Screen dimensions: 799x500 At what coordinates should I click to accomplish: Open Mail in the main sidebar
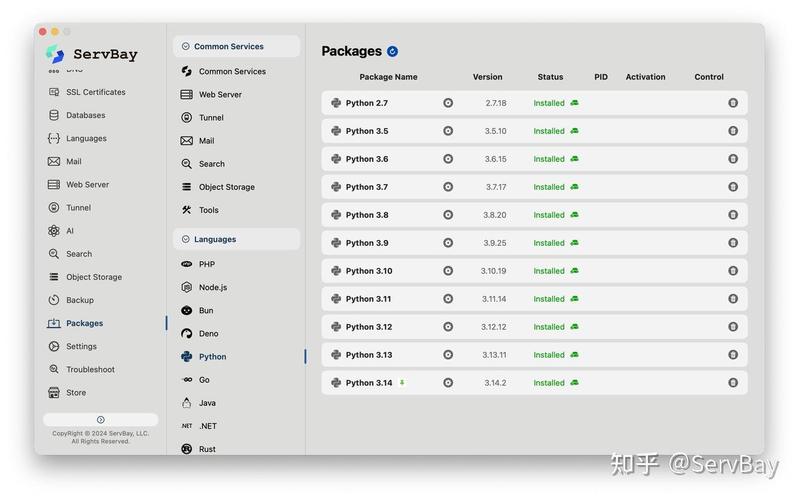64,162
